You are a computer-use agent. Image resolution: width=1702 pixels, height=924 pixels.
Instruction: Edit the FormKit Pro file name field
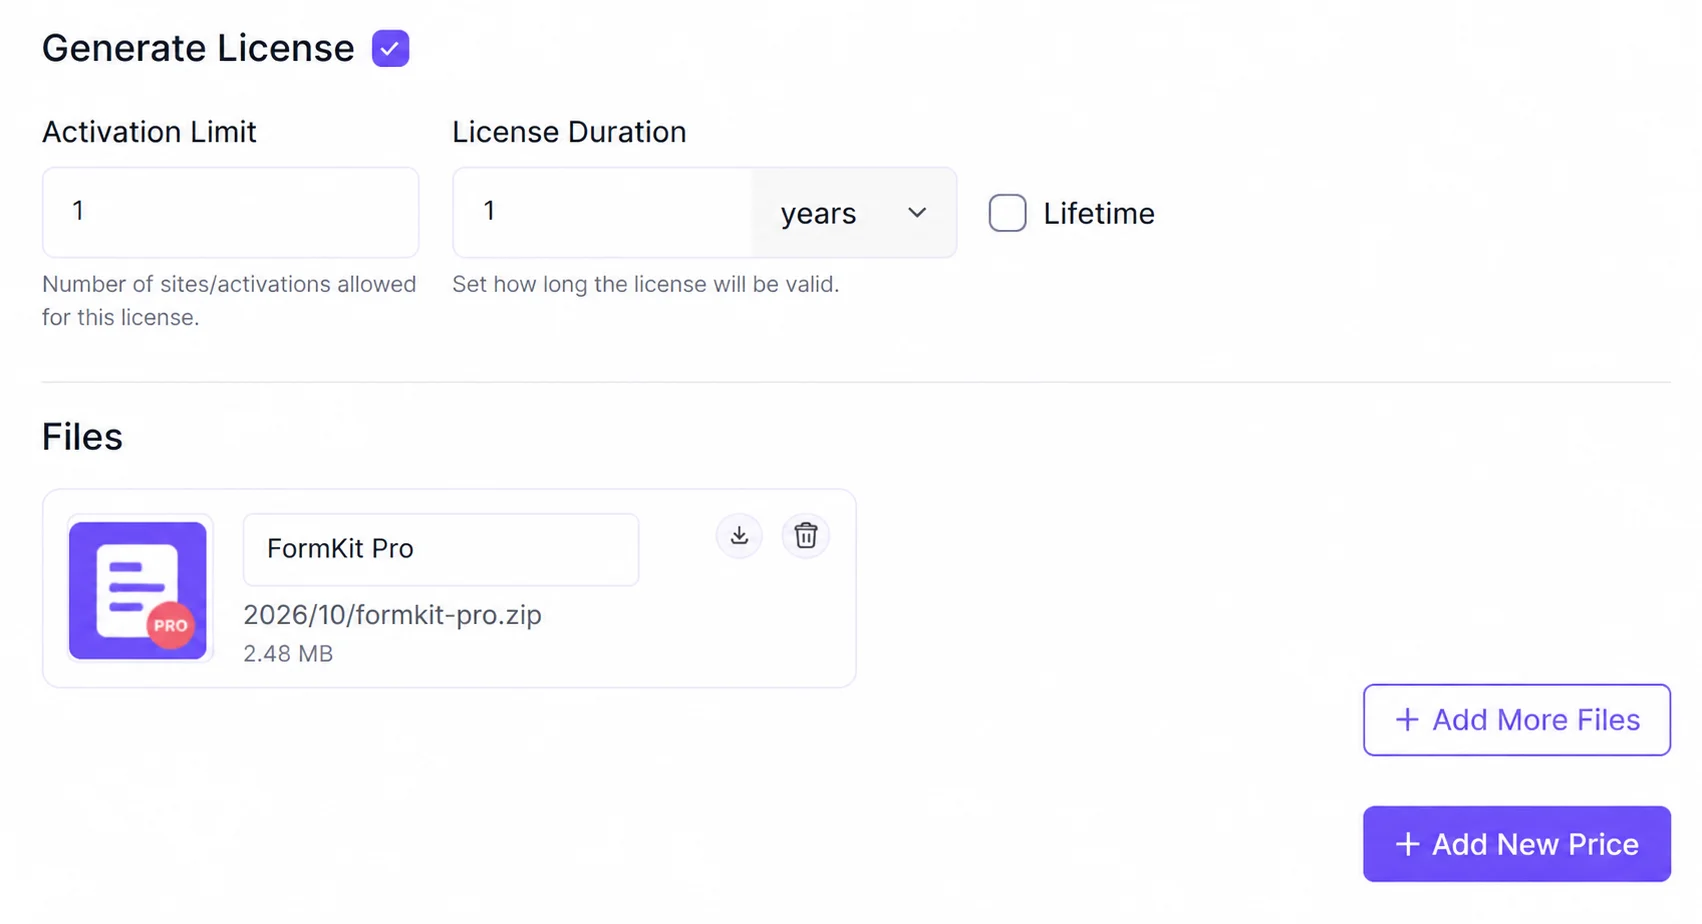(x=441, y=549)
